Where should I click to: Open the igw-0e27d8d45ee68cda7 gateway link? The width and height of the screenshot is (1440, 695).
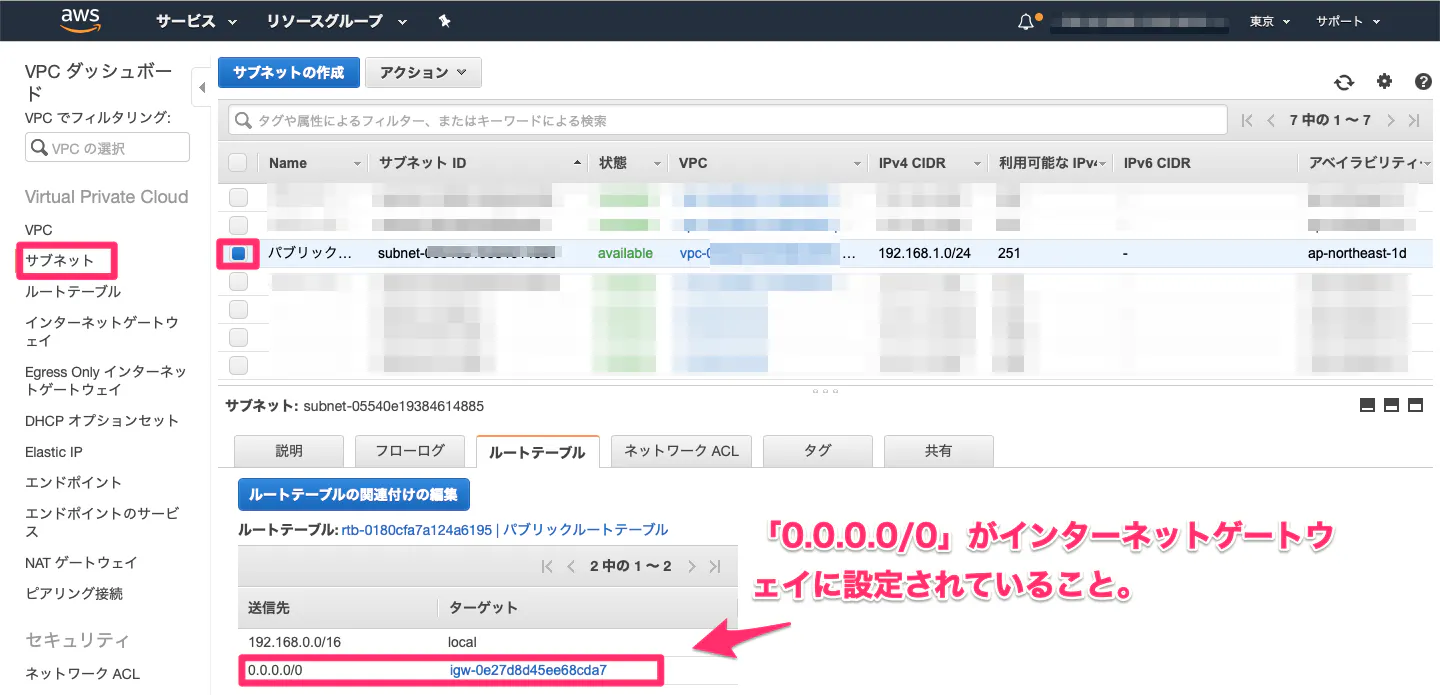(x=527, y=670)
